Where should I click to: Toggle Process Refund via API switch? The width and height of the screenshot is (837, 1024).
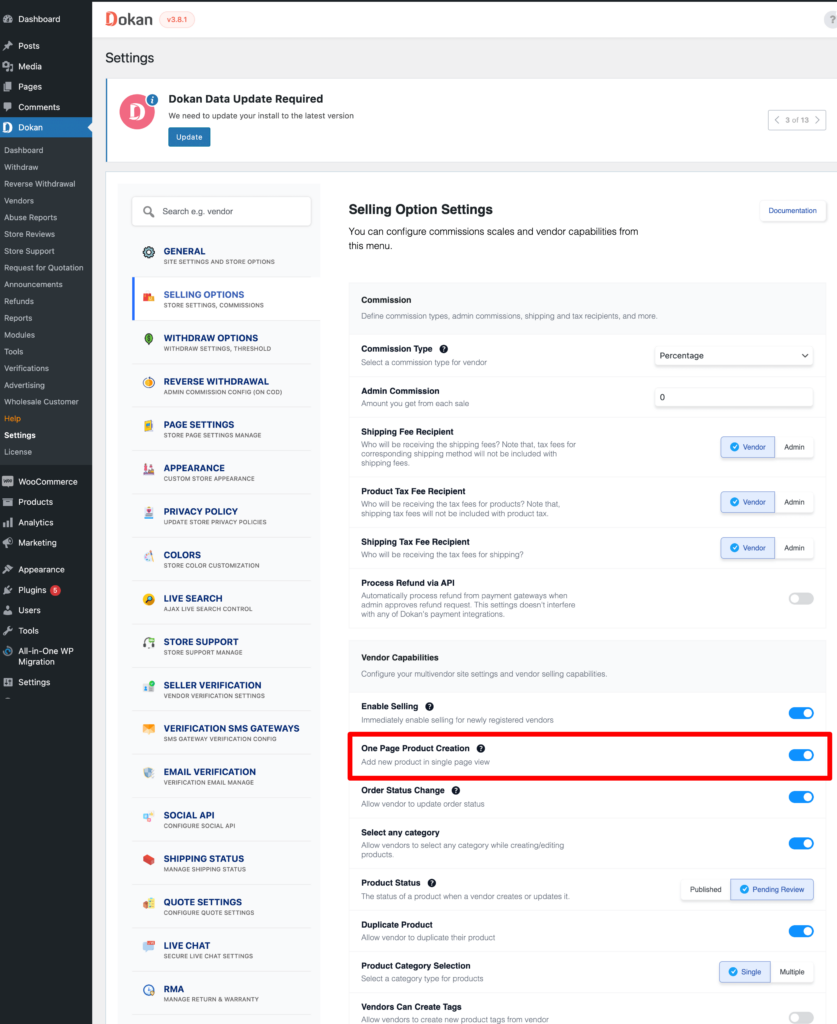(x=801, y=599)
